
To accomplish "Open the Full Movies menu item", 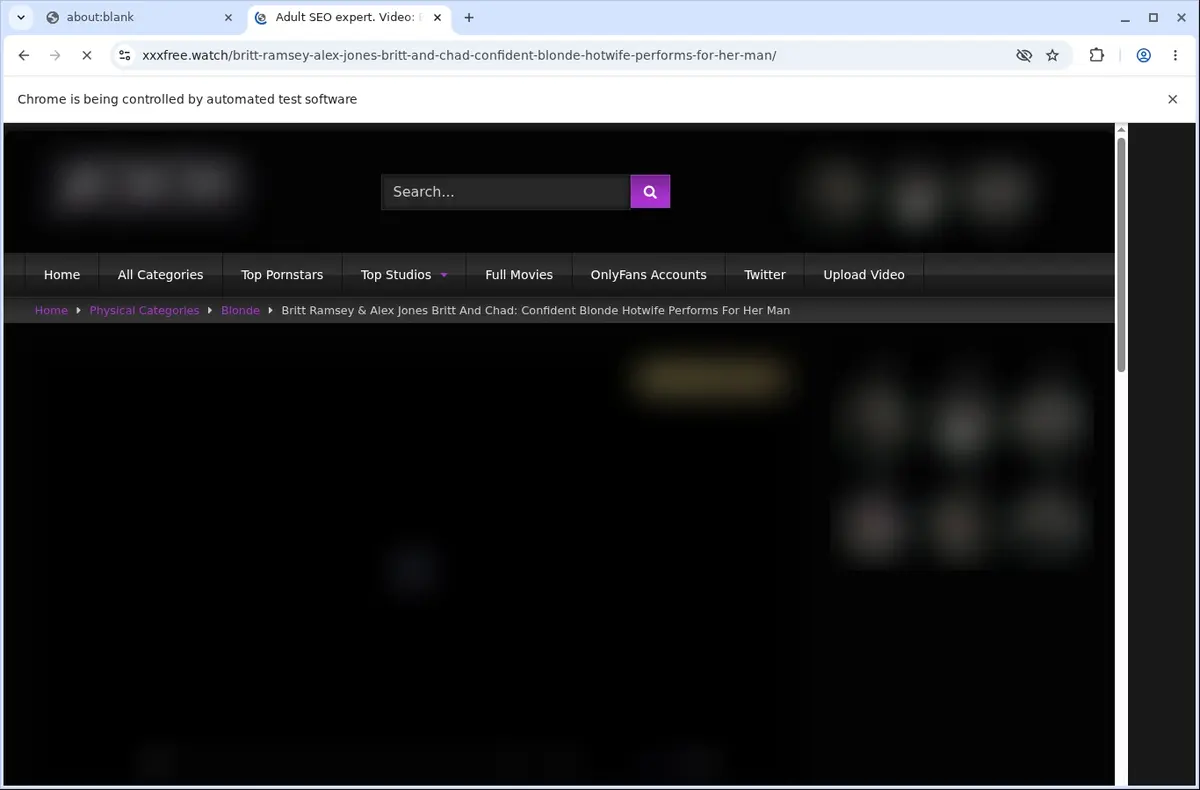I will 519,275.
